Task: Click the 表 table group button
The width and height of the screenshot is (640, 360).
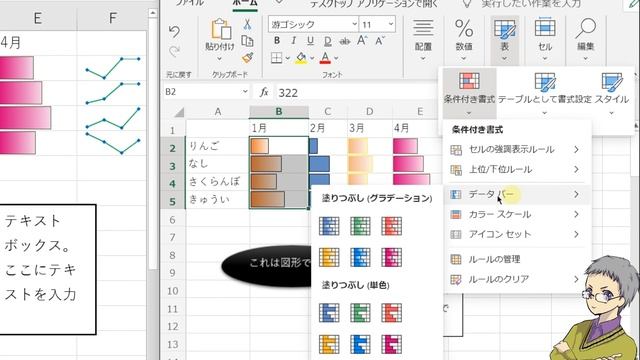Action: click(x=504, y=40)
